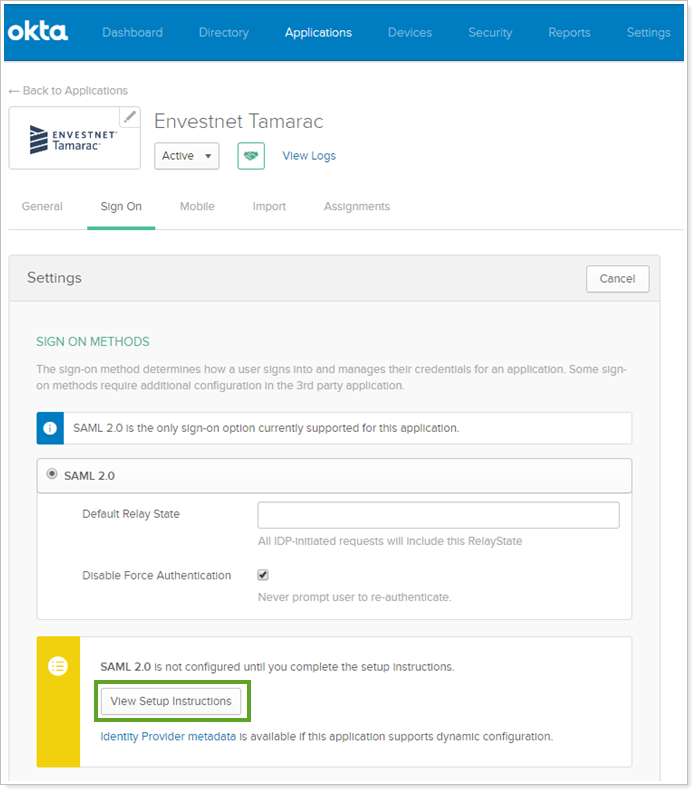Viewport: 697px width, 794px height.
Task: Toggle Disable Force Authentication checkbox
Action: click(263, 575)
